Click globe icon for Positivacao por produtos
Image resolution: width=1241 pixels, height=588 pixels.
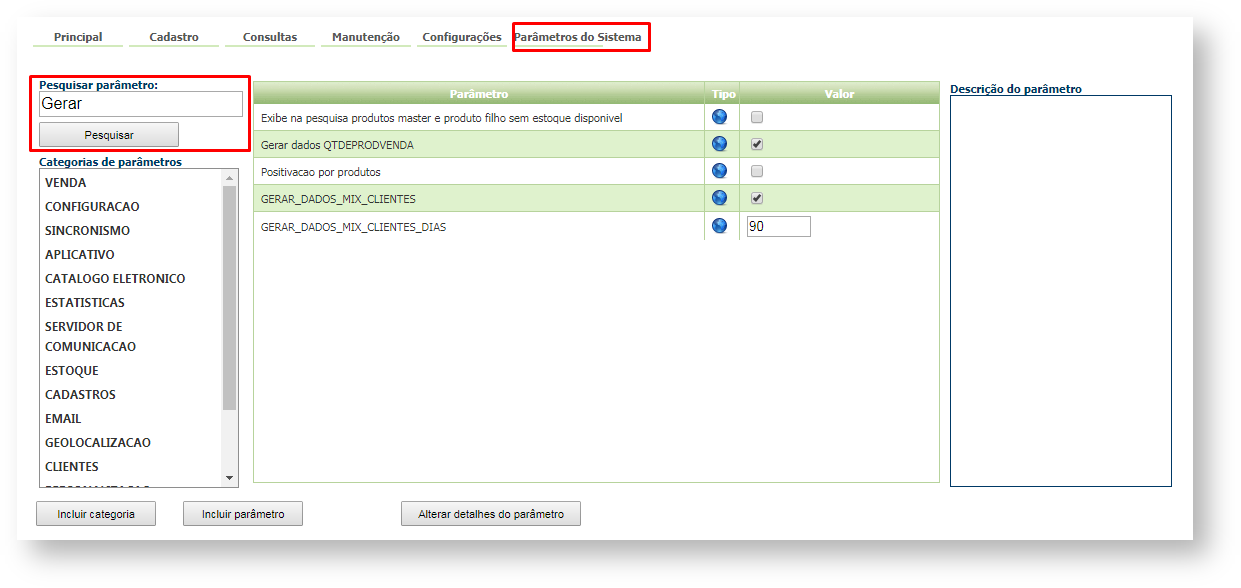pyautogui.click(x=719, y=171)
